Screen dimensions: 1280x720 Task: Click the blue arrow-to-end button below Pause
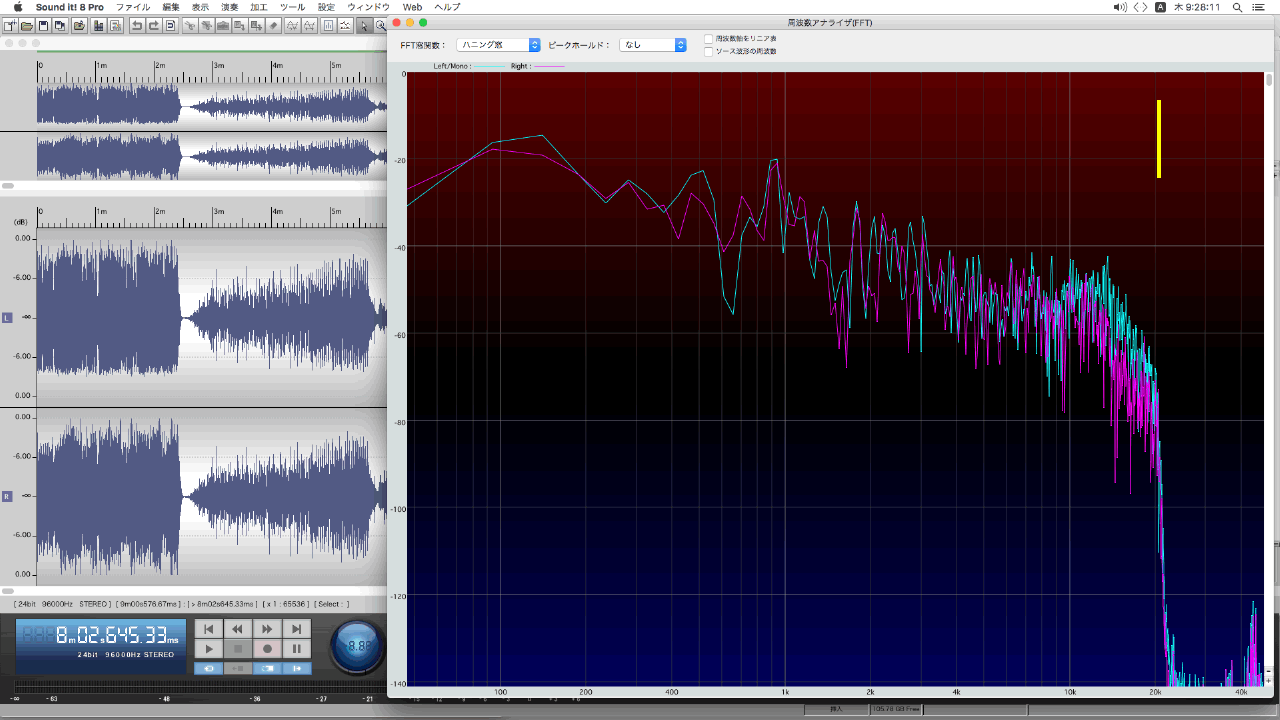297,668
